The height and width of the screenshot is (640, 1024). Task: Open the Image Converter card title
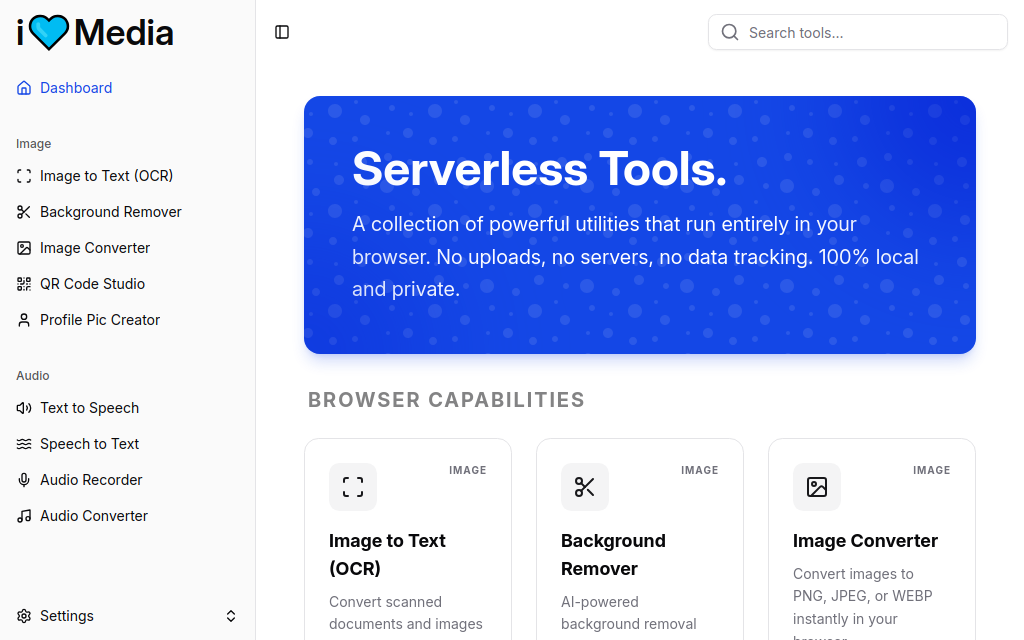tap(865, 541)
